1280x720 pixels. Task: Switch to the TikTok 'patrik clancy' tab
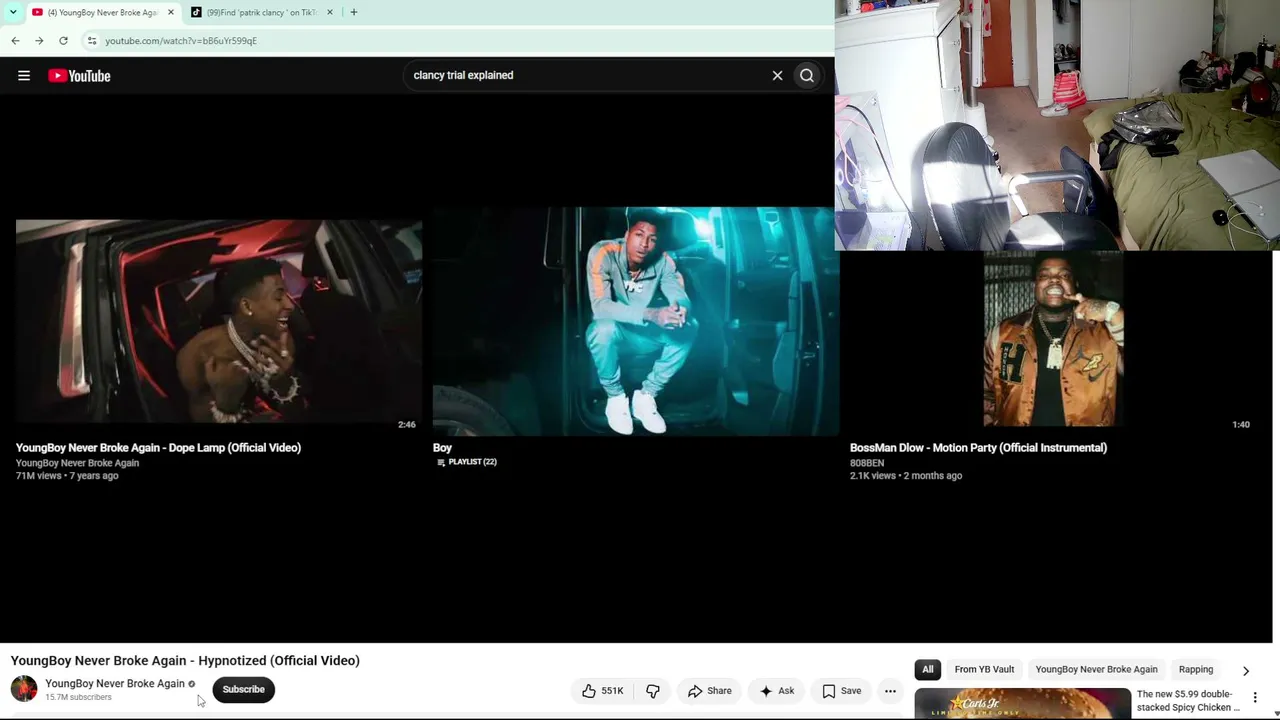[x=262, y=12]
